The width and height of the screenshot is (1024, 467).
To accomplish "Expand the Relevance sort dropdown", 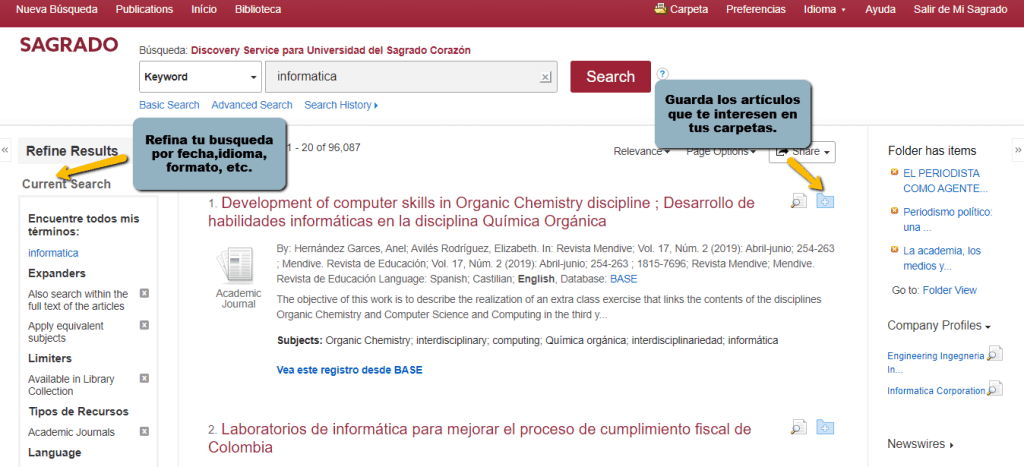I will (x=641, y=152).
